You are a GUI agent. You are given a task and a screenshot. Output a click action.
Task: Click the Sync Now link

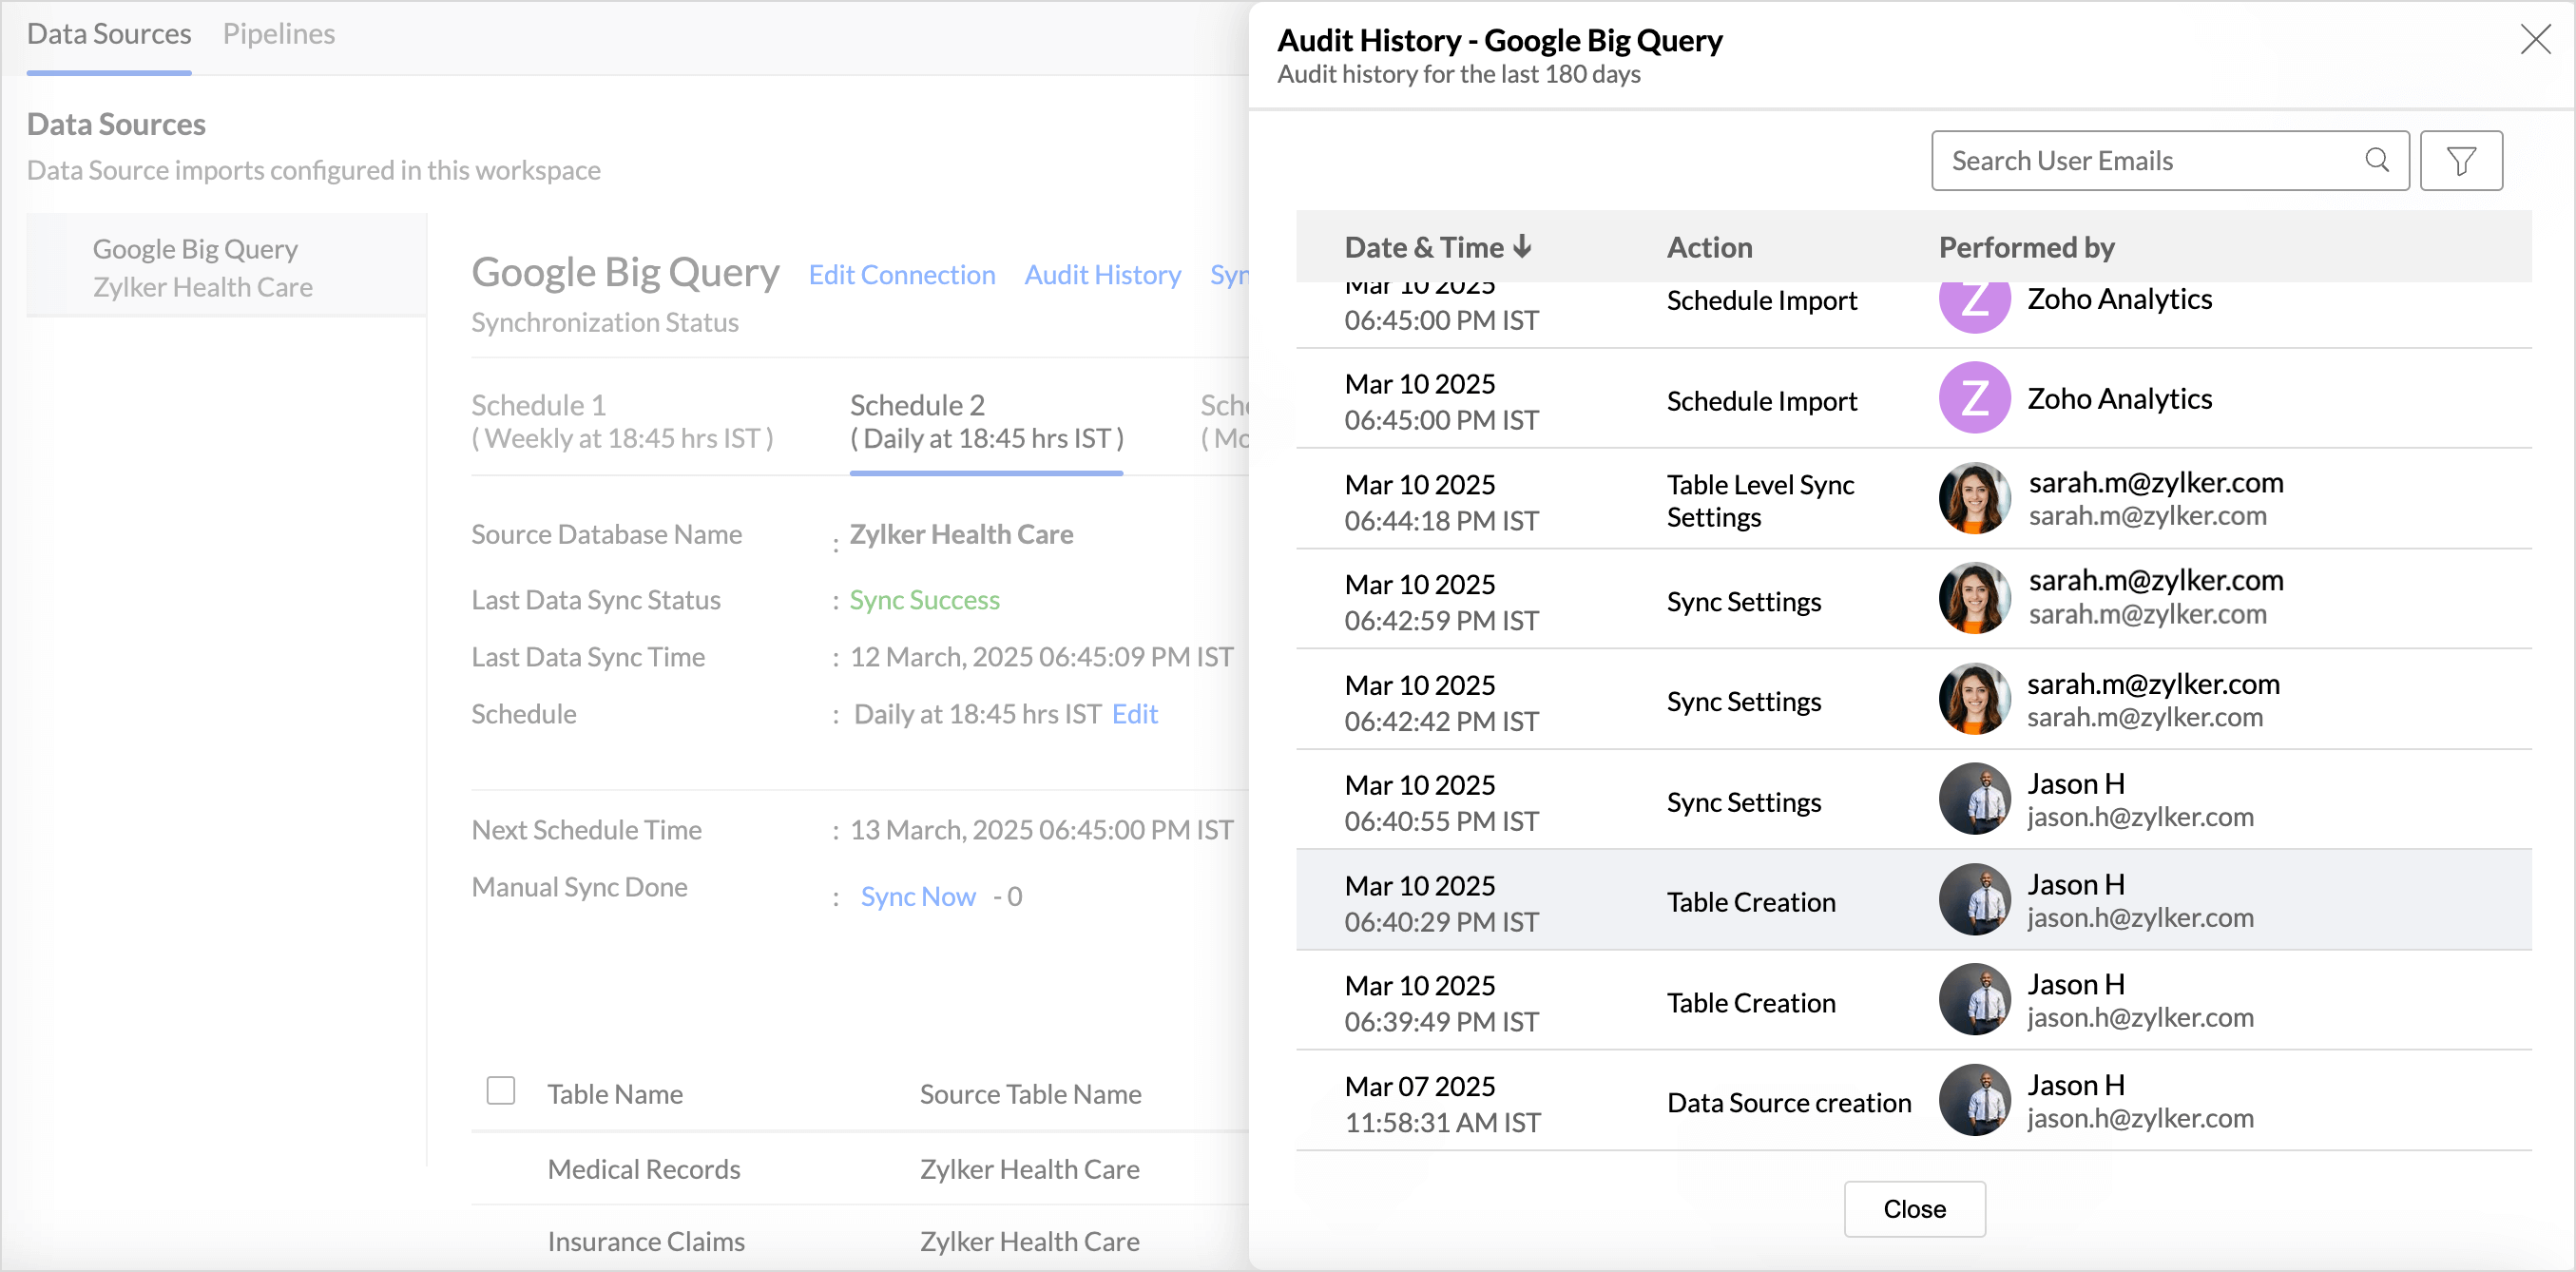(918, 896)
